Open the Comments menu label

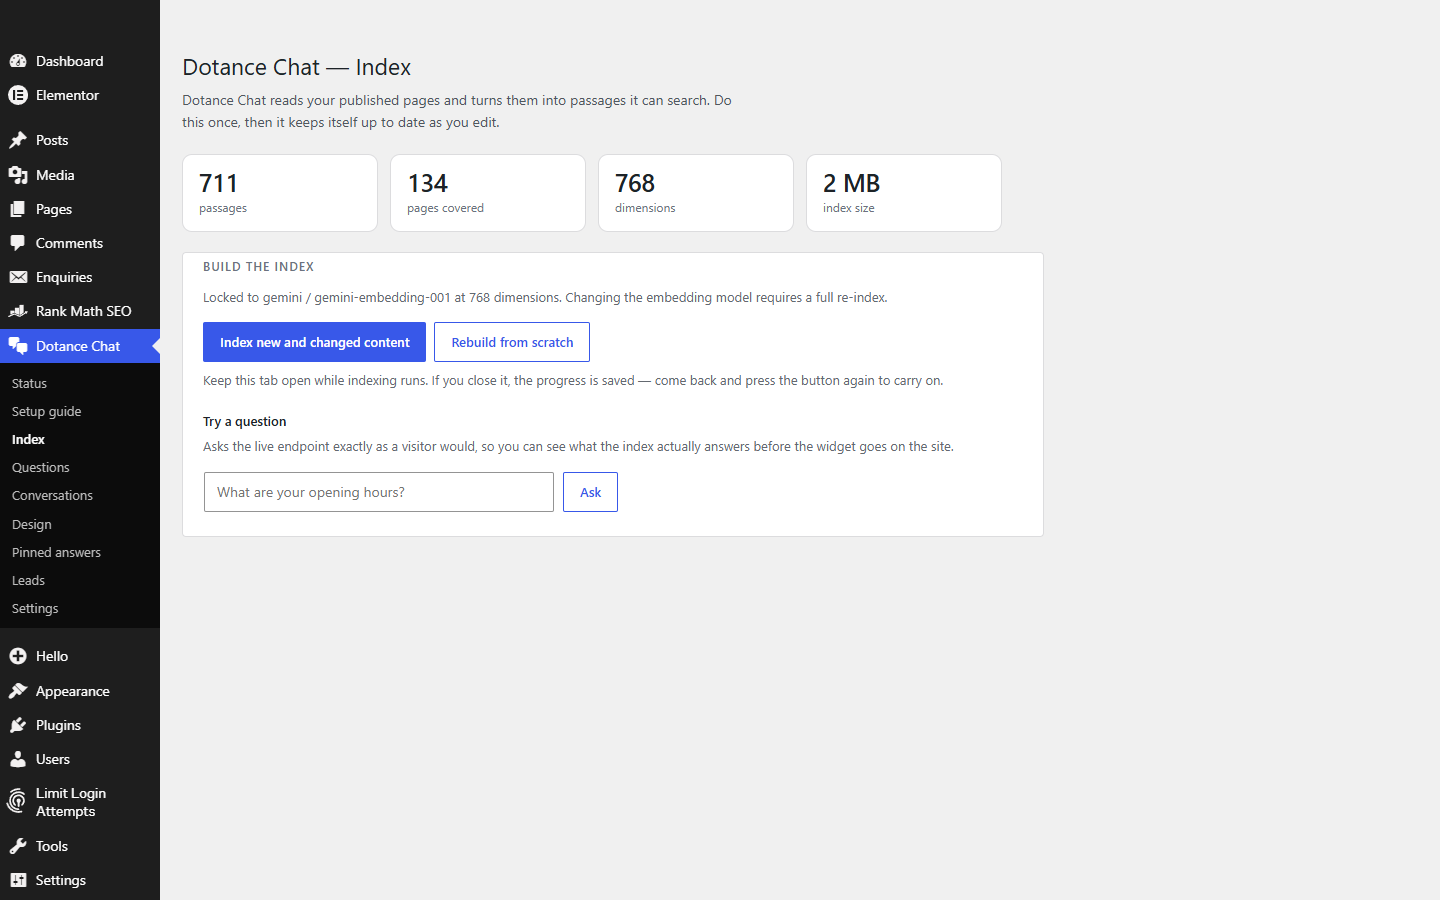click(x=69, y=243)
